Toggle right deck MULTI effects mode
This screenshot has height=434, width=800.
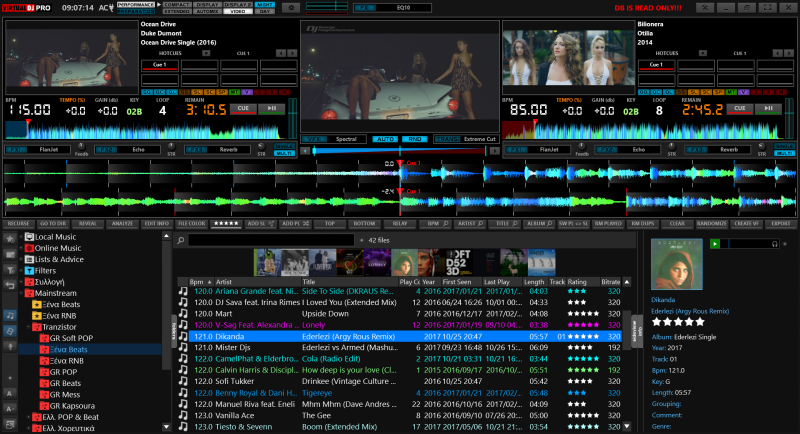point(784,153)
